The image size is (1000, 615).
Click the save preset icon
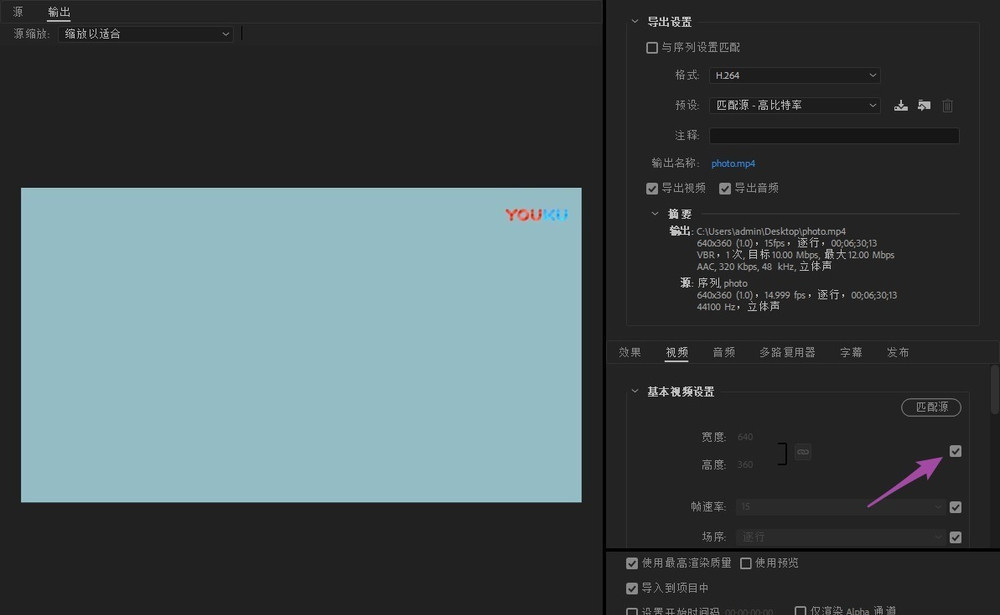(x=901, y=105)
